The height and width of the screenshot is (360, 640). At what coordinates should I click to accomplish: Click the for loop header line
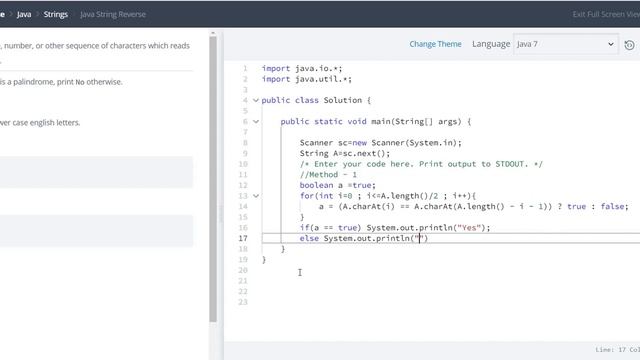[x=388, y=196]
